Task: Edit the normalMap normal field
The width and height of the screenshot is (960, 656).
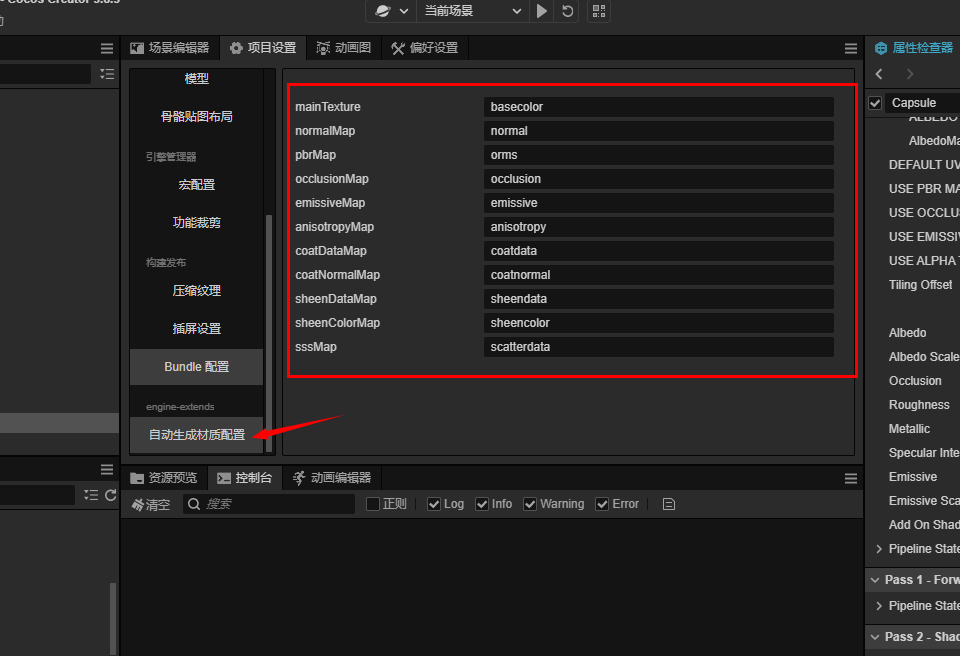Action: pyautogui.click(x=658, y=130)
